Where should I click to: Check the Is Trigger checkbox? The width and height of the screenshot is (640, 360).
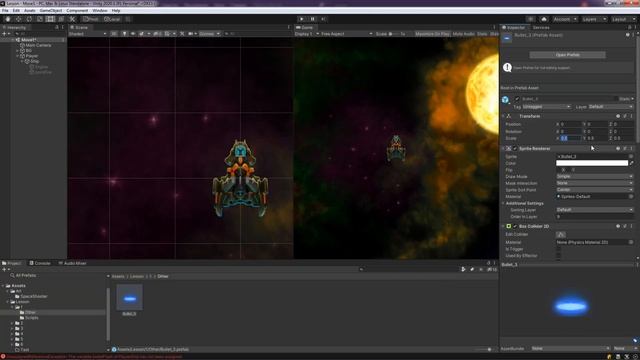558,249
